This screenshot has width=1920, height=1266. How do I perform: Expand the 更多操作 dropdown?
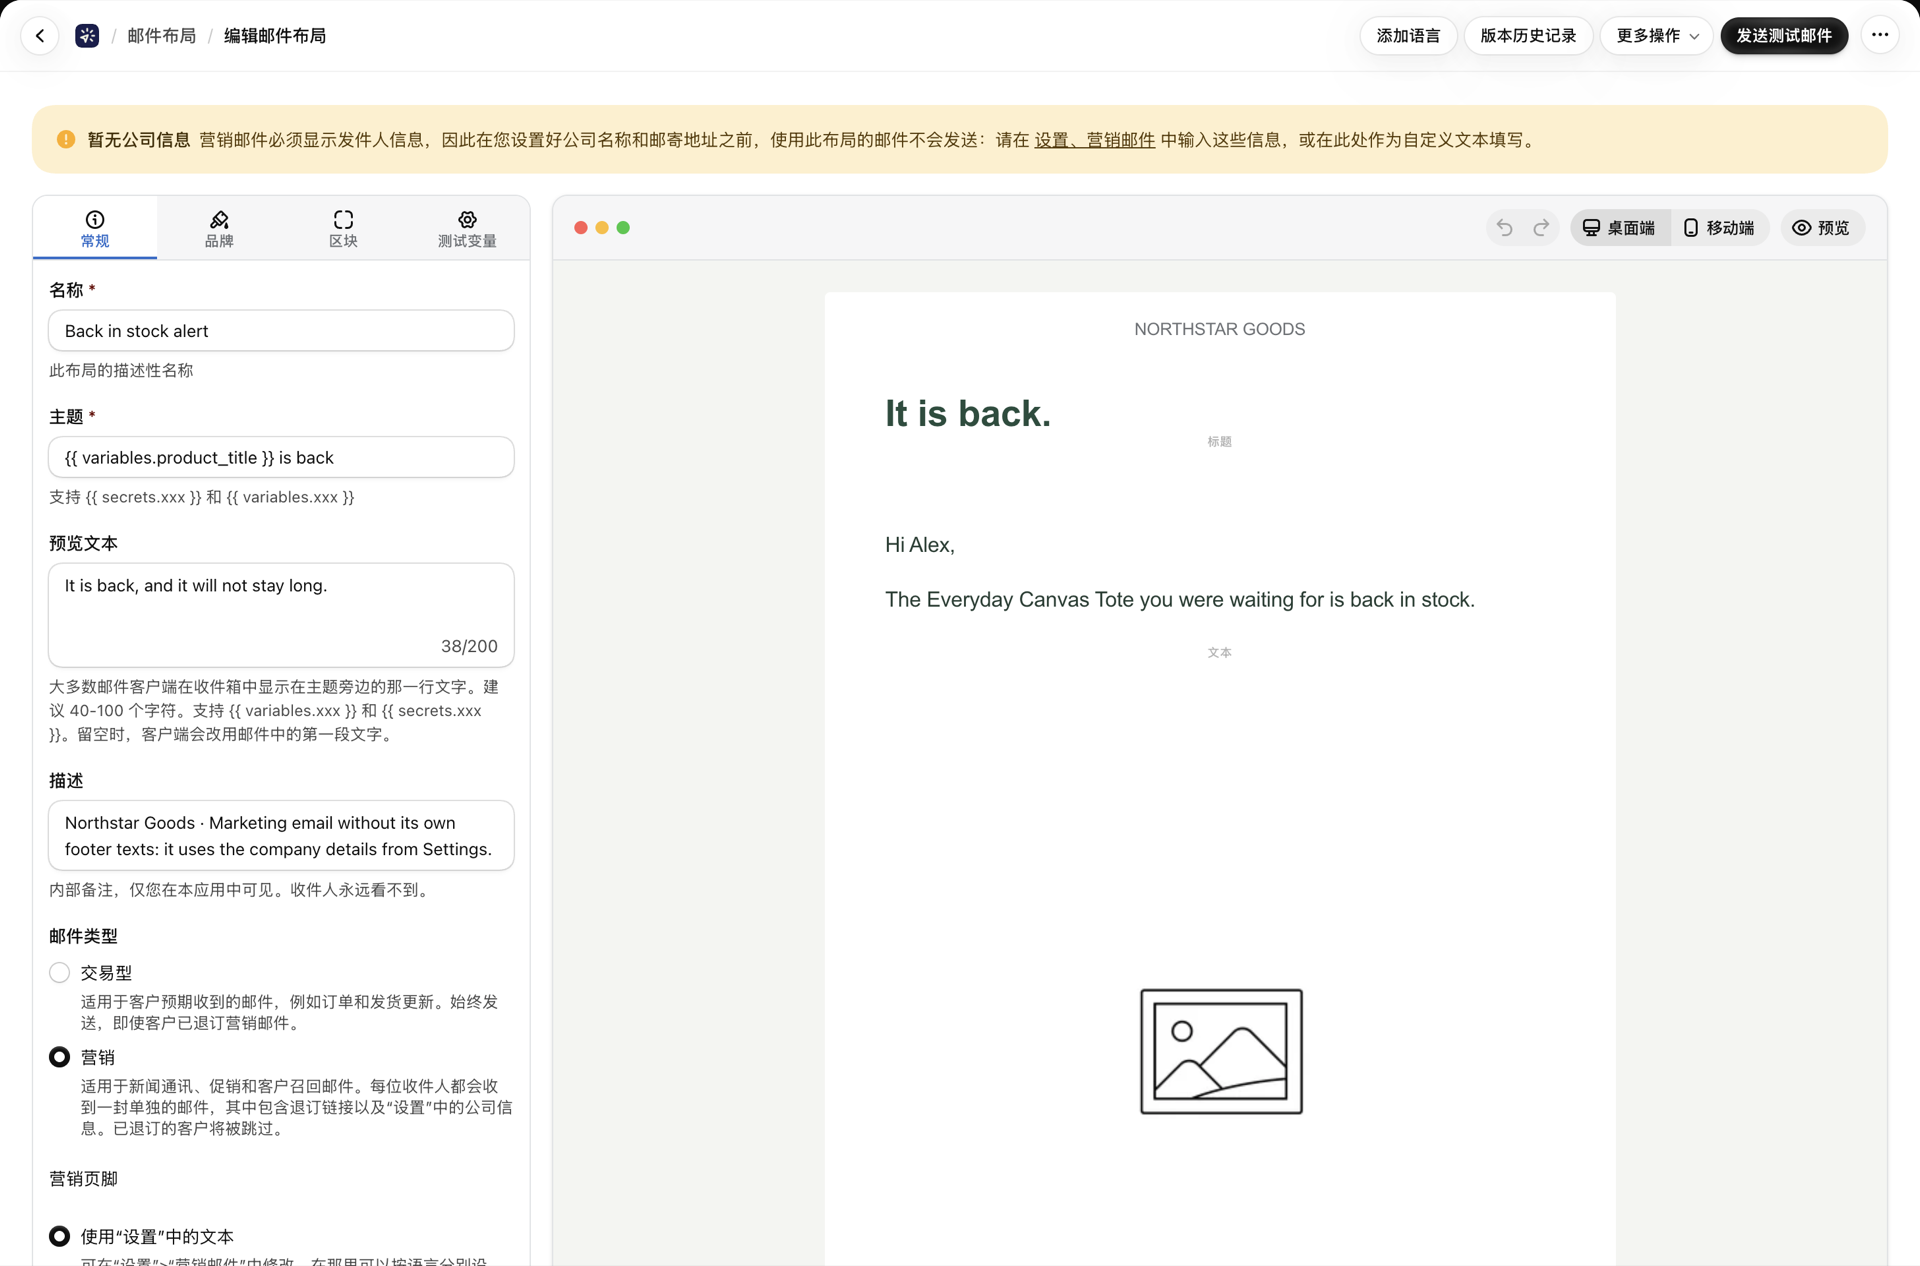1657,36
